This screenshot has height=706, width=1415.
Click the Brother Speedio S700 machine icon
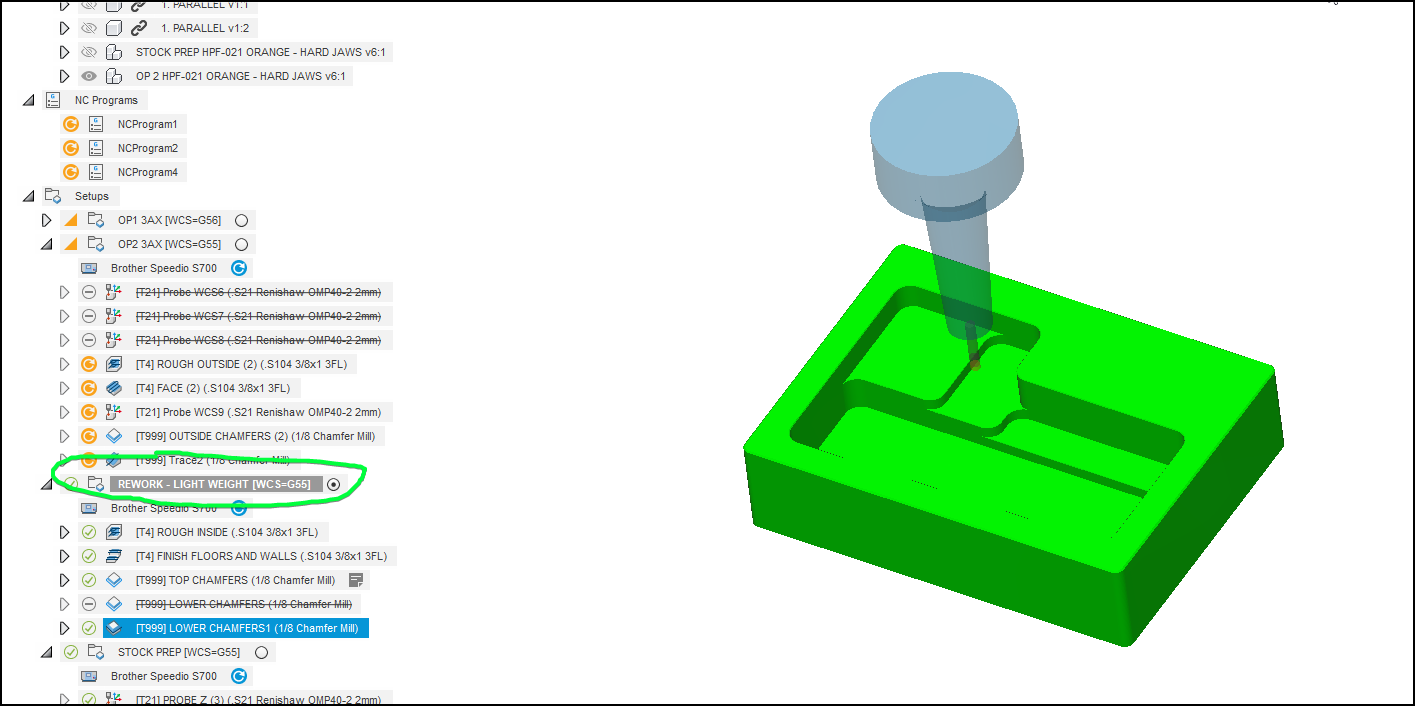tap(88, 268)
